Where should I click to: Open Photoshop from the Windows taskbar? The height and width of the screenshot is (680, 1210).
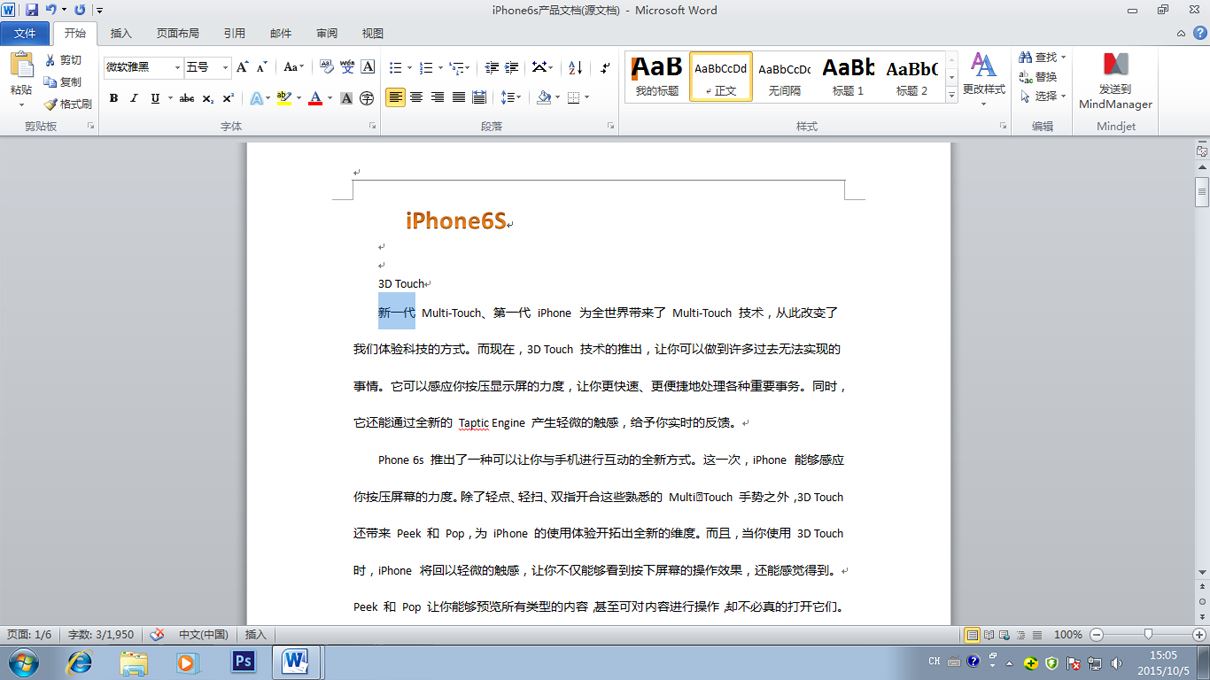(243, 661)
